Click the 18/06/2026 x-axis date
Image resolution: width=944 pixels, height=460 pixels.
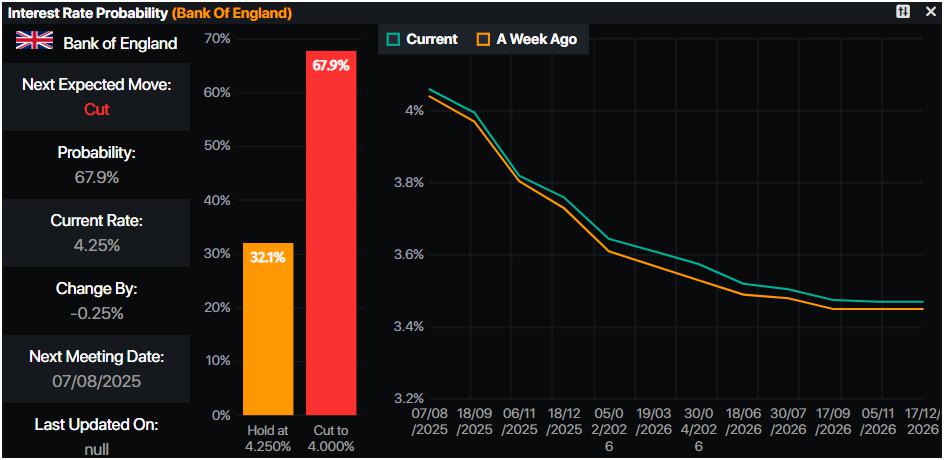coord(744,422)
